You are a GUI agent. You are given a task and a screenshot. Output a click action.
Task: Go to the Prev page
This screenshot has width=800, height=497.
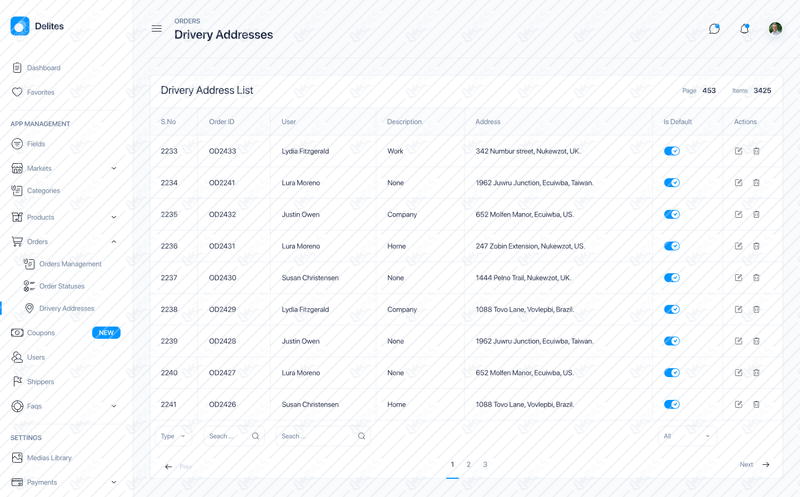point(178,466)
